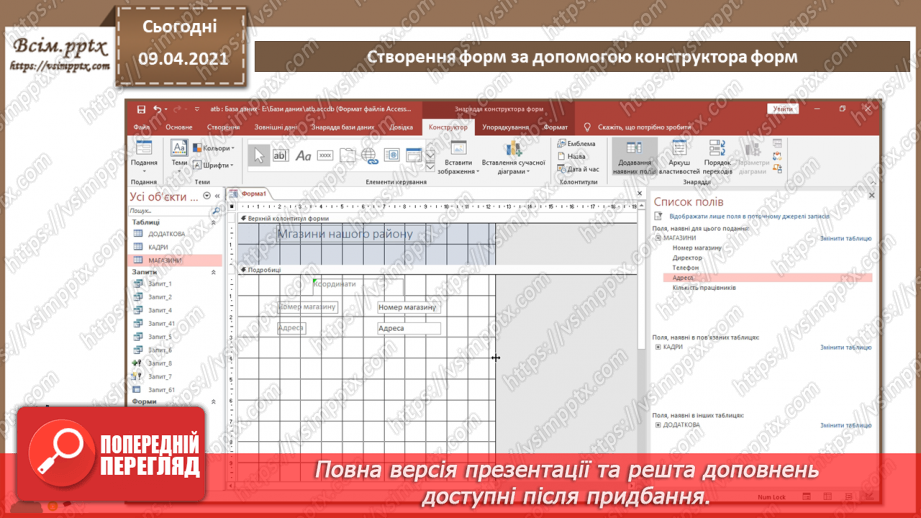This screenshot has width=921, height=518.
Task: Expand the КАДРИ table in field list
Action: tap(658, 347)
